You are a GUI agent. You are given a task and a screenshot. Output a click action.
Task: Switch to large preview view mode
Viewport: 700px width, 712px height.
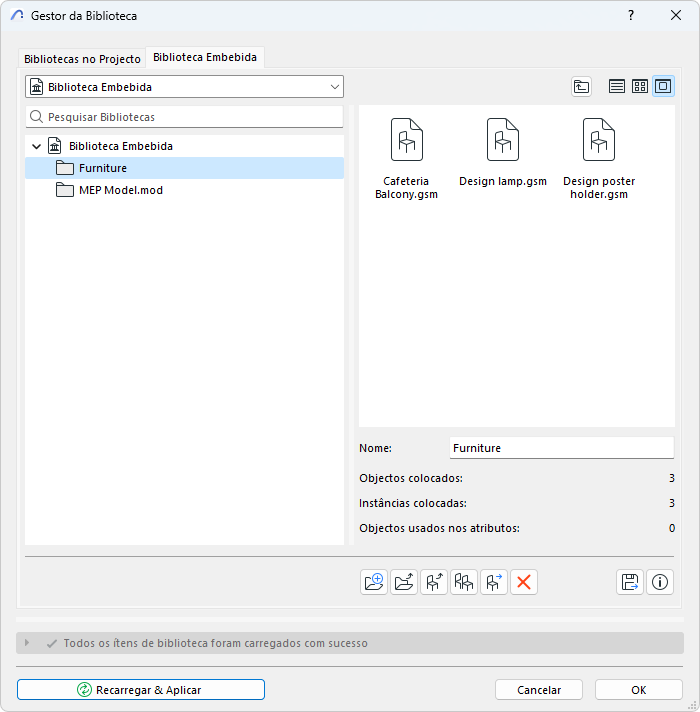[x=663, y=86]
